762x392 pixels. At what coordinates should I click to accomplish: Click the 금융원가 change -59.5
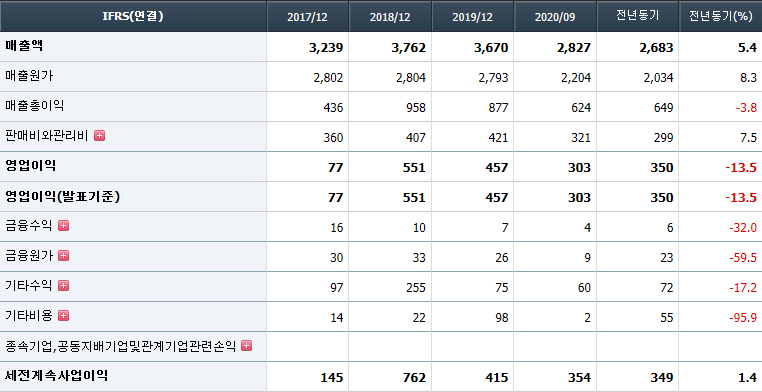coord(743,258)
